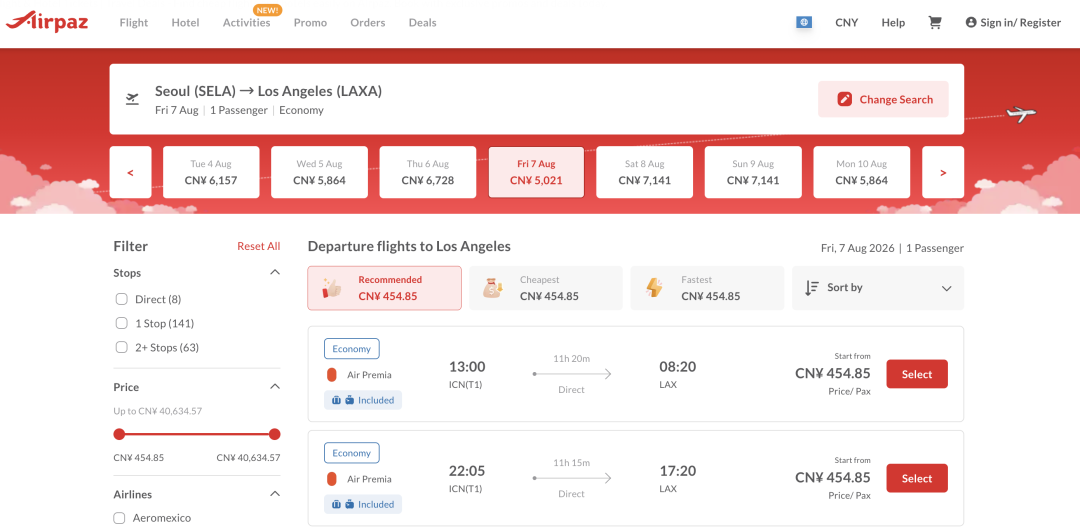Click the Change Search button
Screen dimensions: 1080x531
884,99
